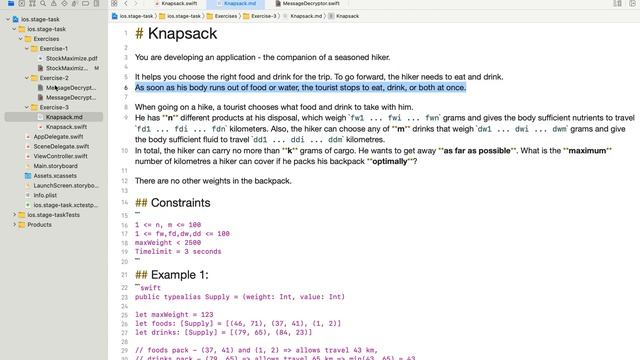
Task: Select the Exercise-2 folder row
Action: [x=54, y=78]
